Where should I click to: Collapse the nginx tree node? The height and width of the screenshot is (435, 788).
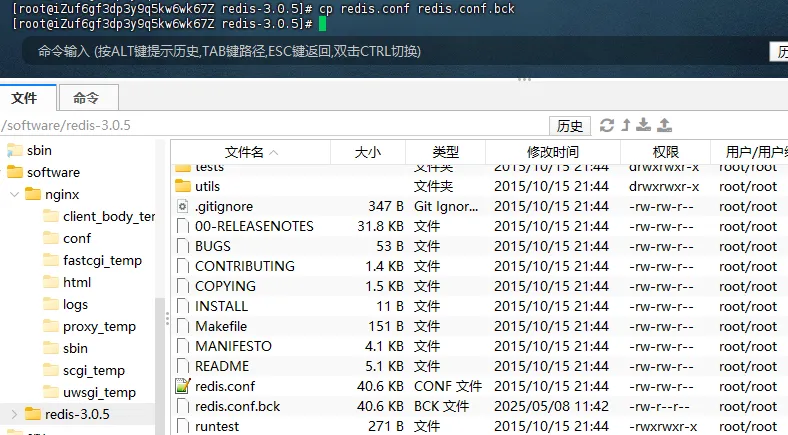[x=15, y=194]
